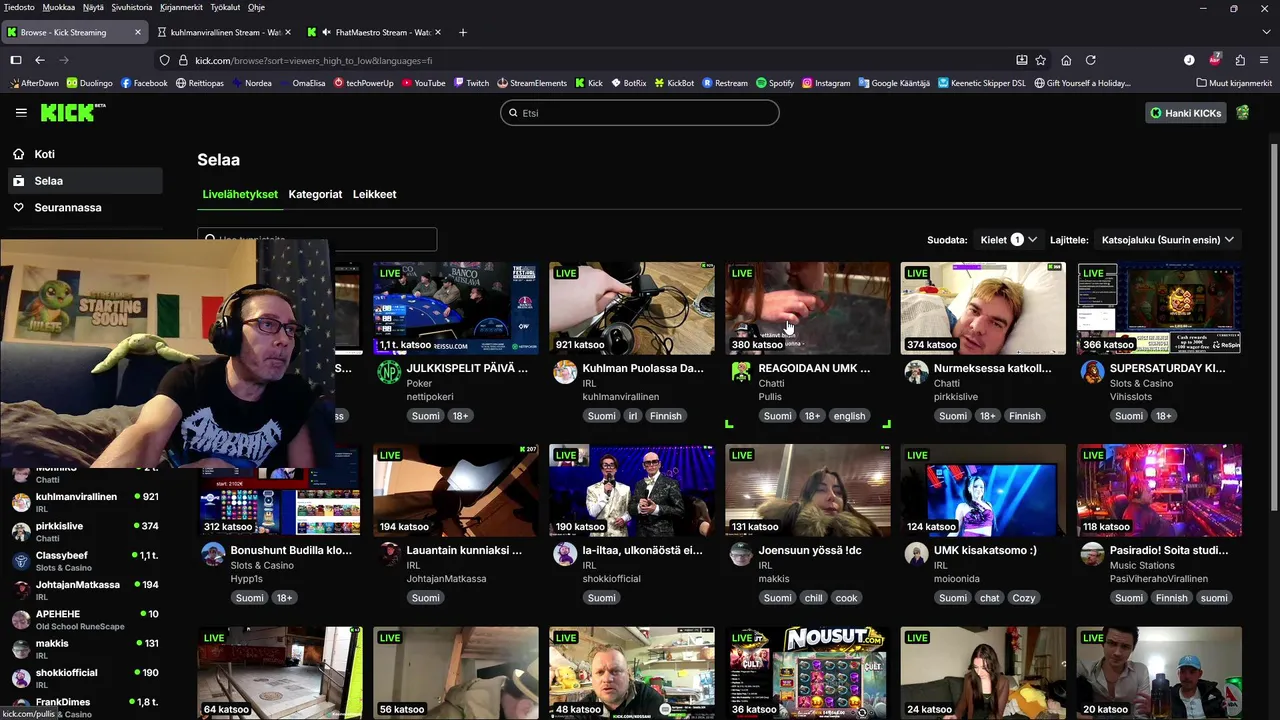Open the Nordea bookmark
Screen dimensions: 1280x720
pos(251,83)
